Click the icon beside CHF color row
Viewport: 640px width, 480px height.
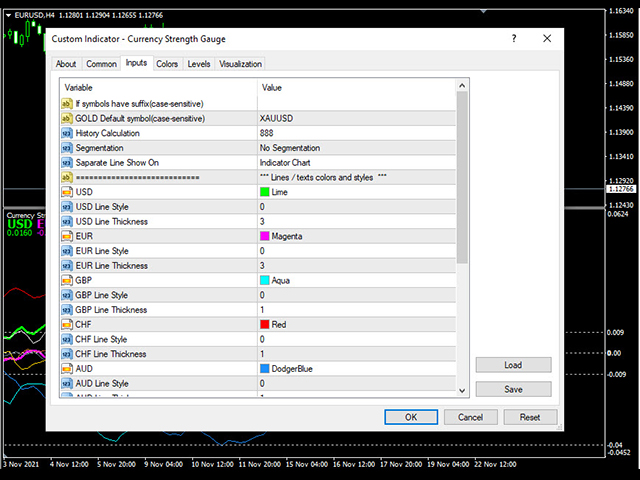pos(67,325)
